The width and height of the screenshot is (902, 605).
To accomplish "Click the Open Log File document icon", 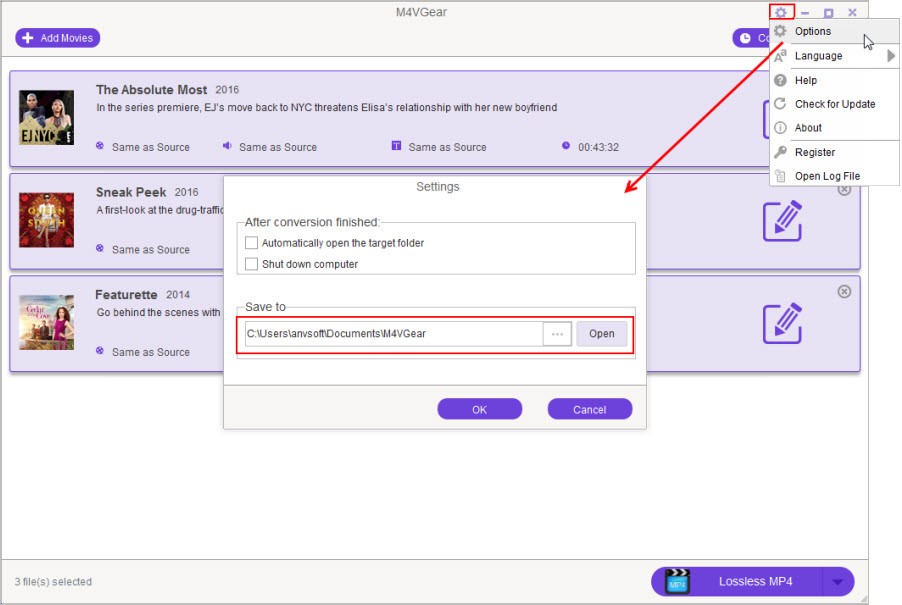I will (x=780, y=176).
